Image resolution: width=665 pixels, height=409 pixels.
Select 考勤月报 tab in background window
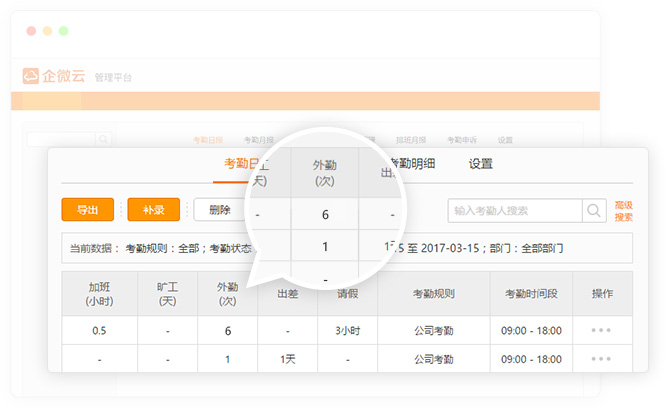coord(259,140)
